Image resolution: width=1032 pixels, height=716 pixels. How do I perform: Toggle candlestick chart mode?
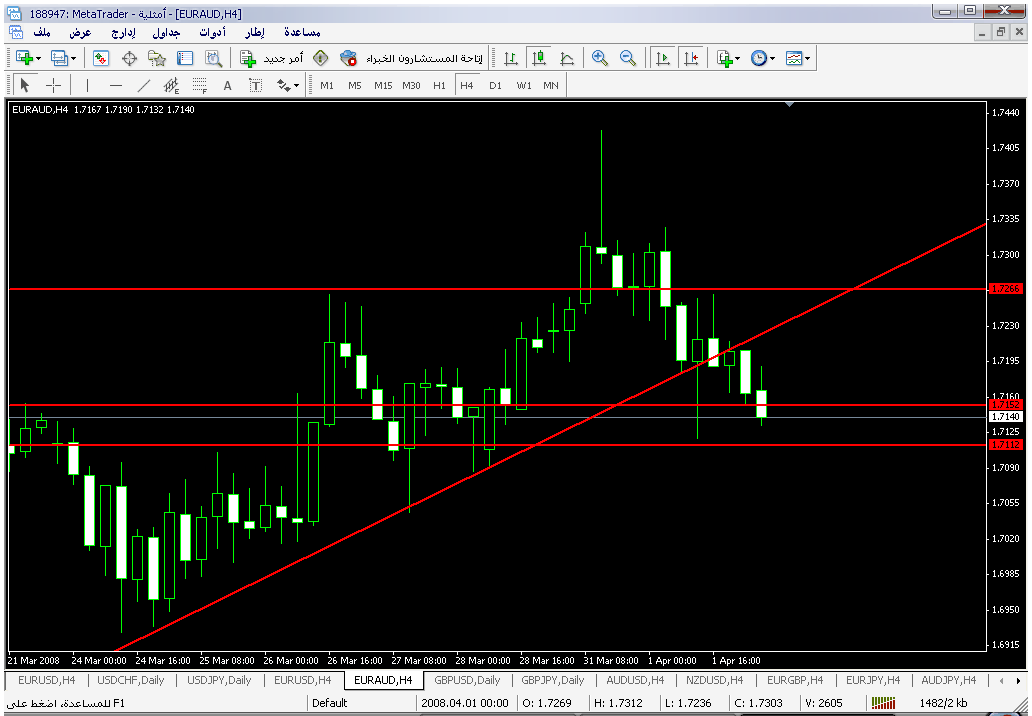coord(539,58)
